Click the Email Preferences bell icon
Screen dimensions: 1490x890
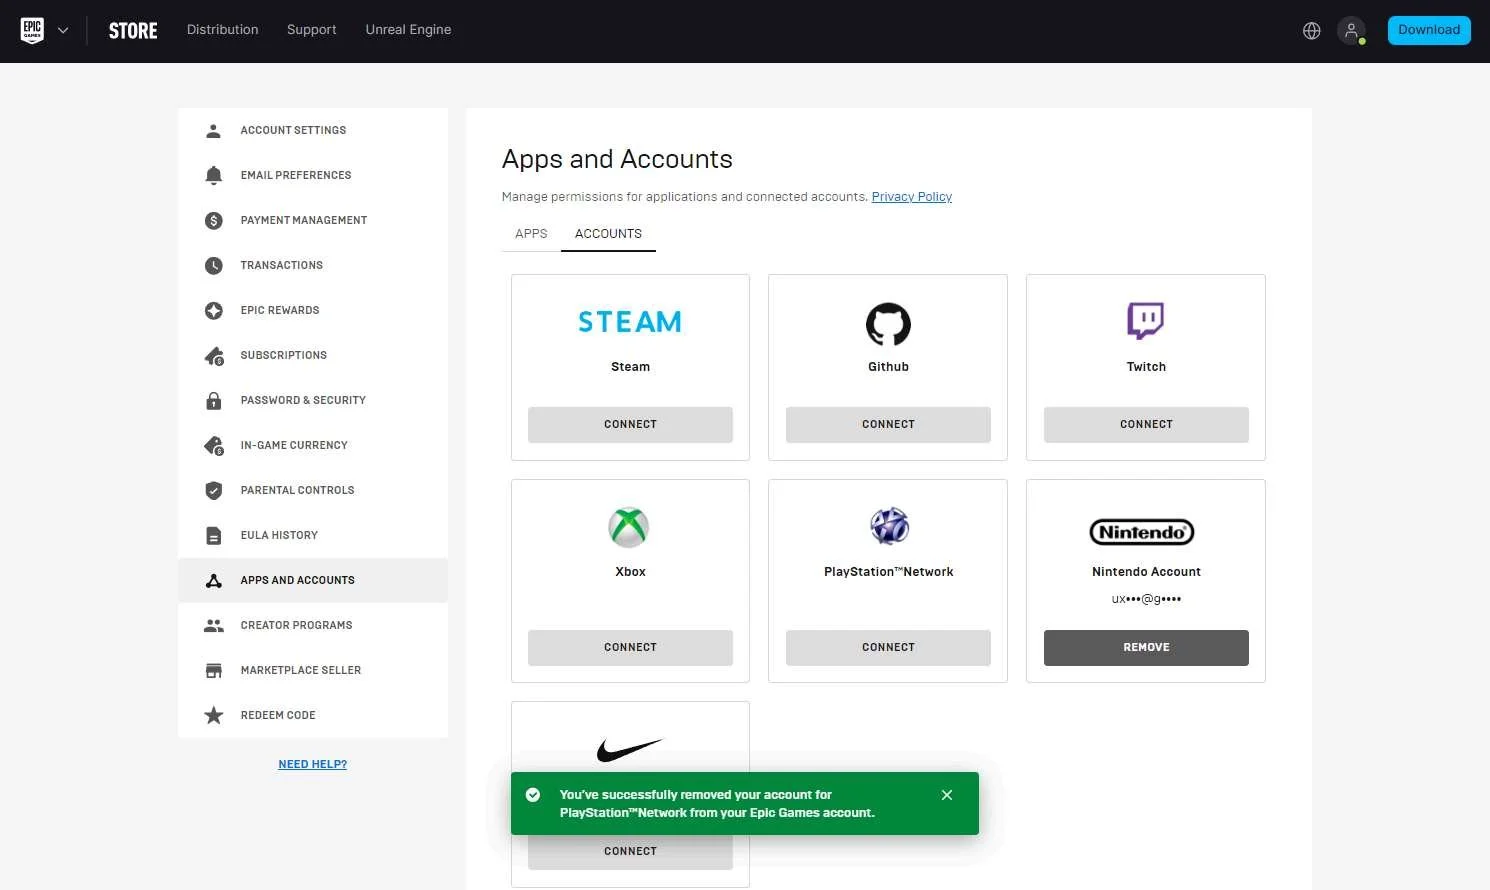(x=213, y=176)
